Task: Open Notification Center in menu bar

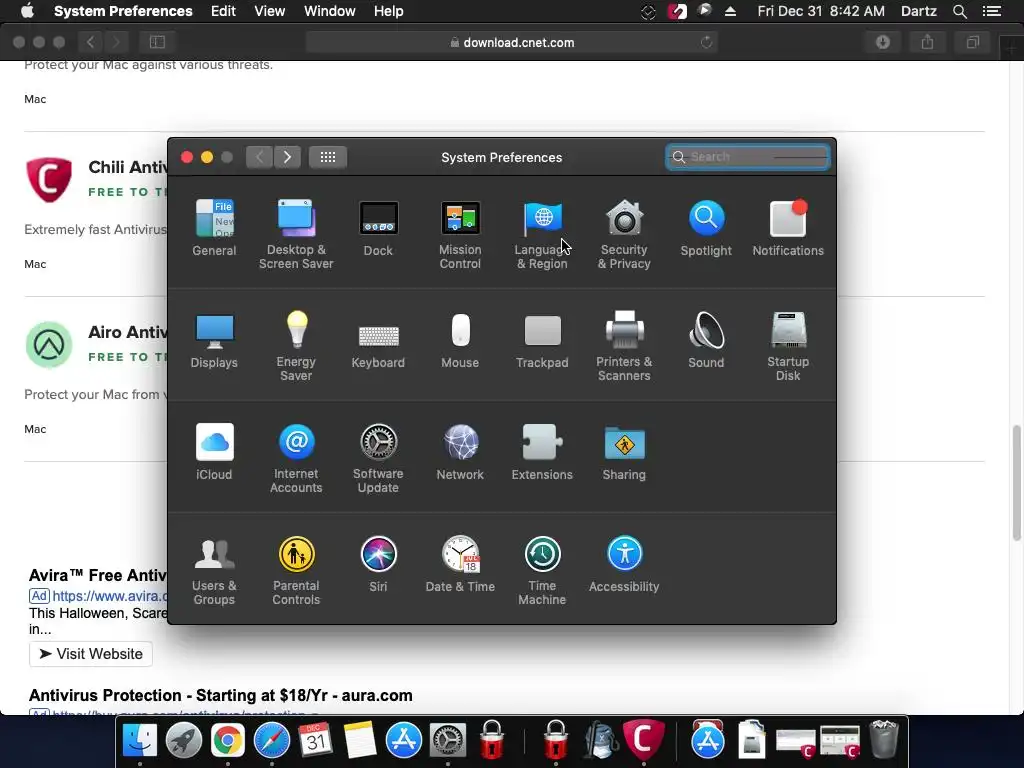Action: click(x=992, y=11)
